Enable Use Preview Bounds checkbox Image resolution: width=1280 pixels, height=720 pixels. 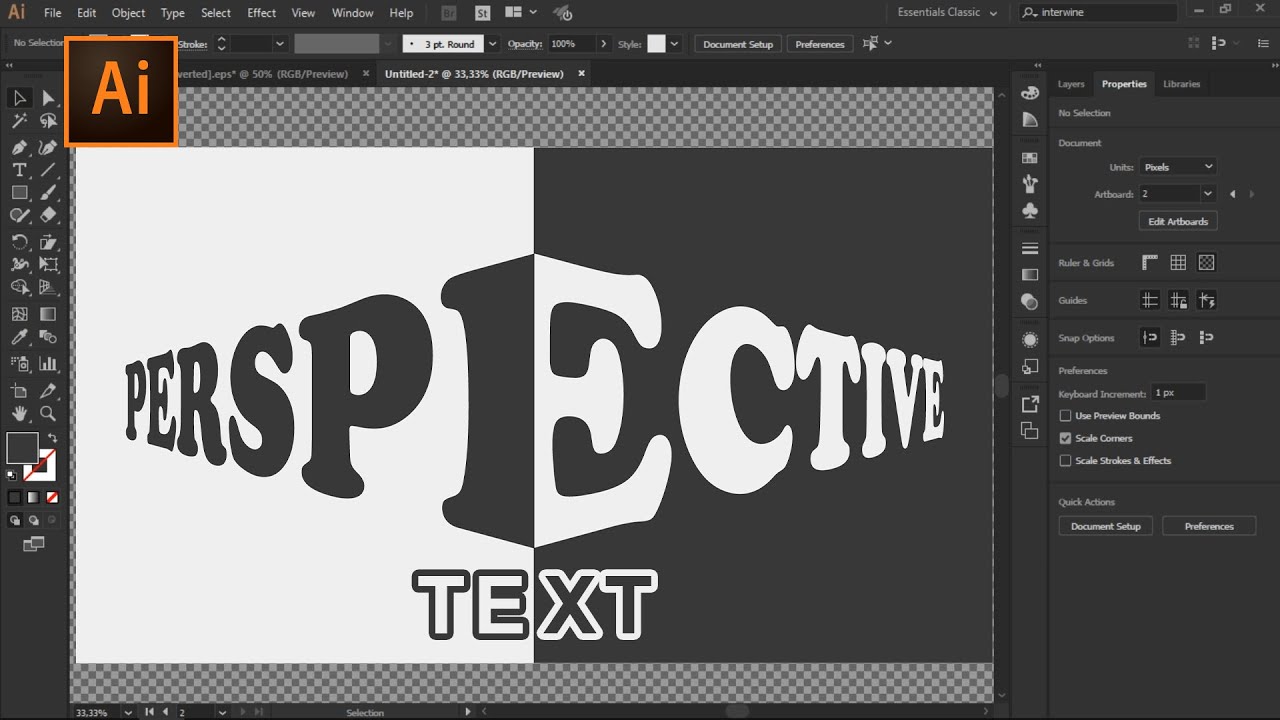[1065, 416]
